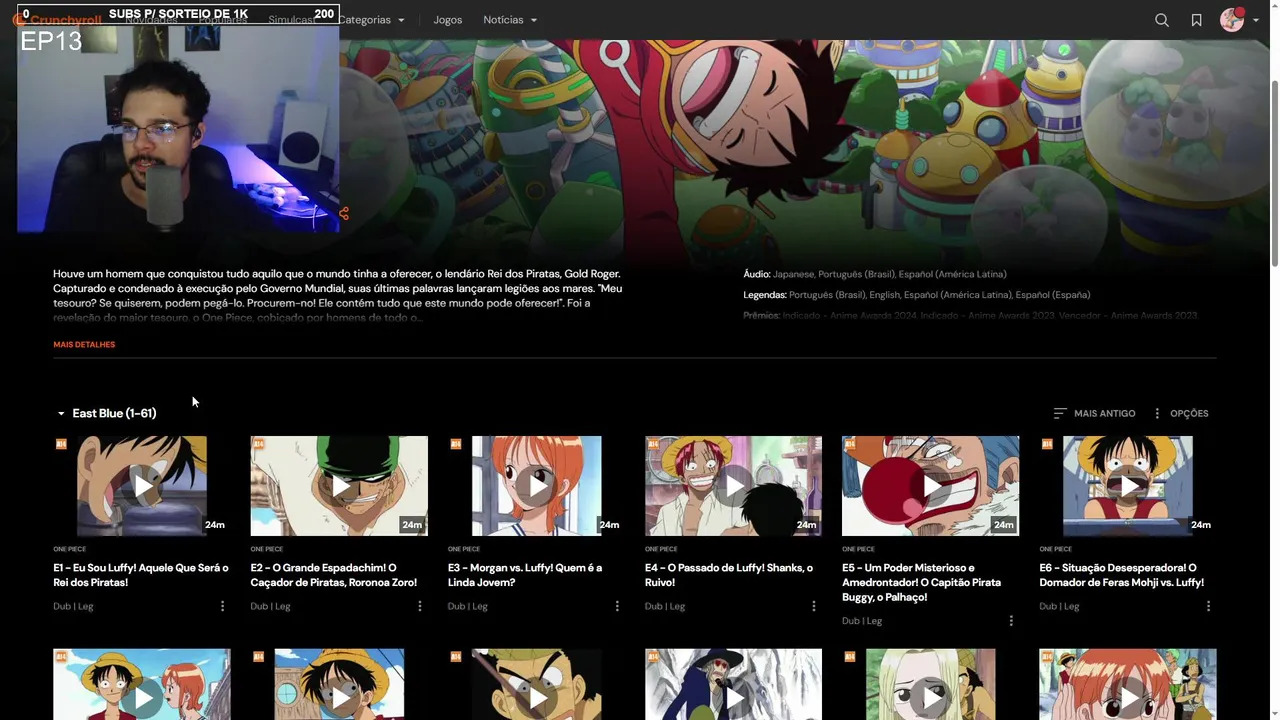The width and height of the screenshot is (1280, 720).
Task: Open the profile avatar menu
Action: (1232, 20)
